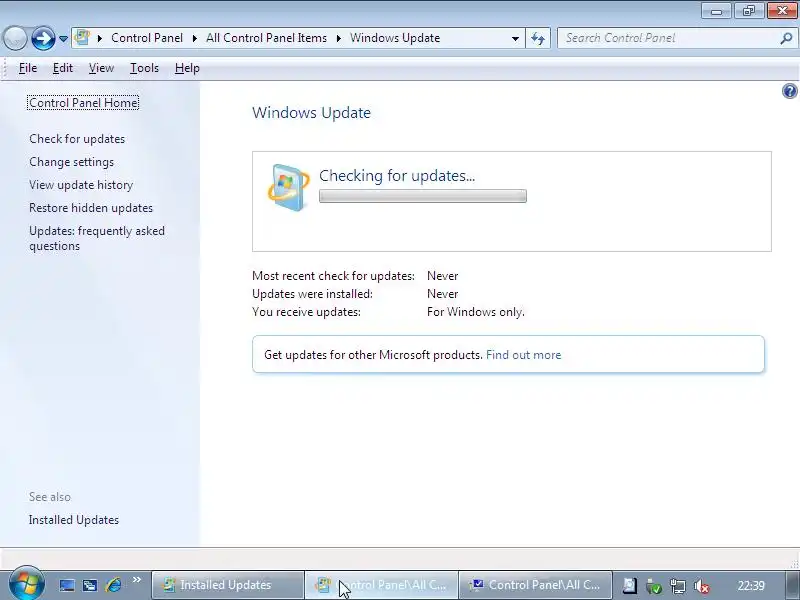Select the Control Panel breadcrumb
800x600 pixels.
point(147,38)
